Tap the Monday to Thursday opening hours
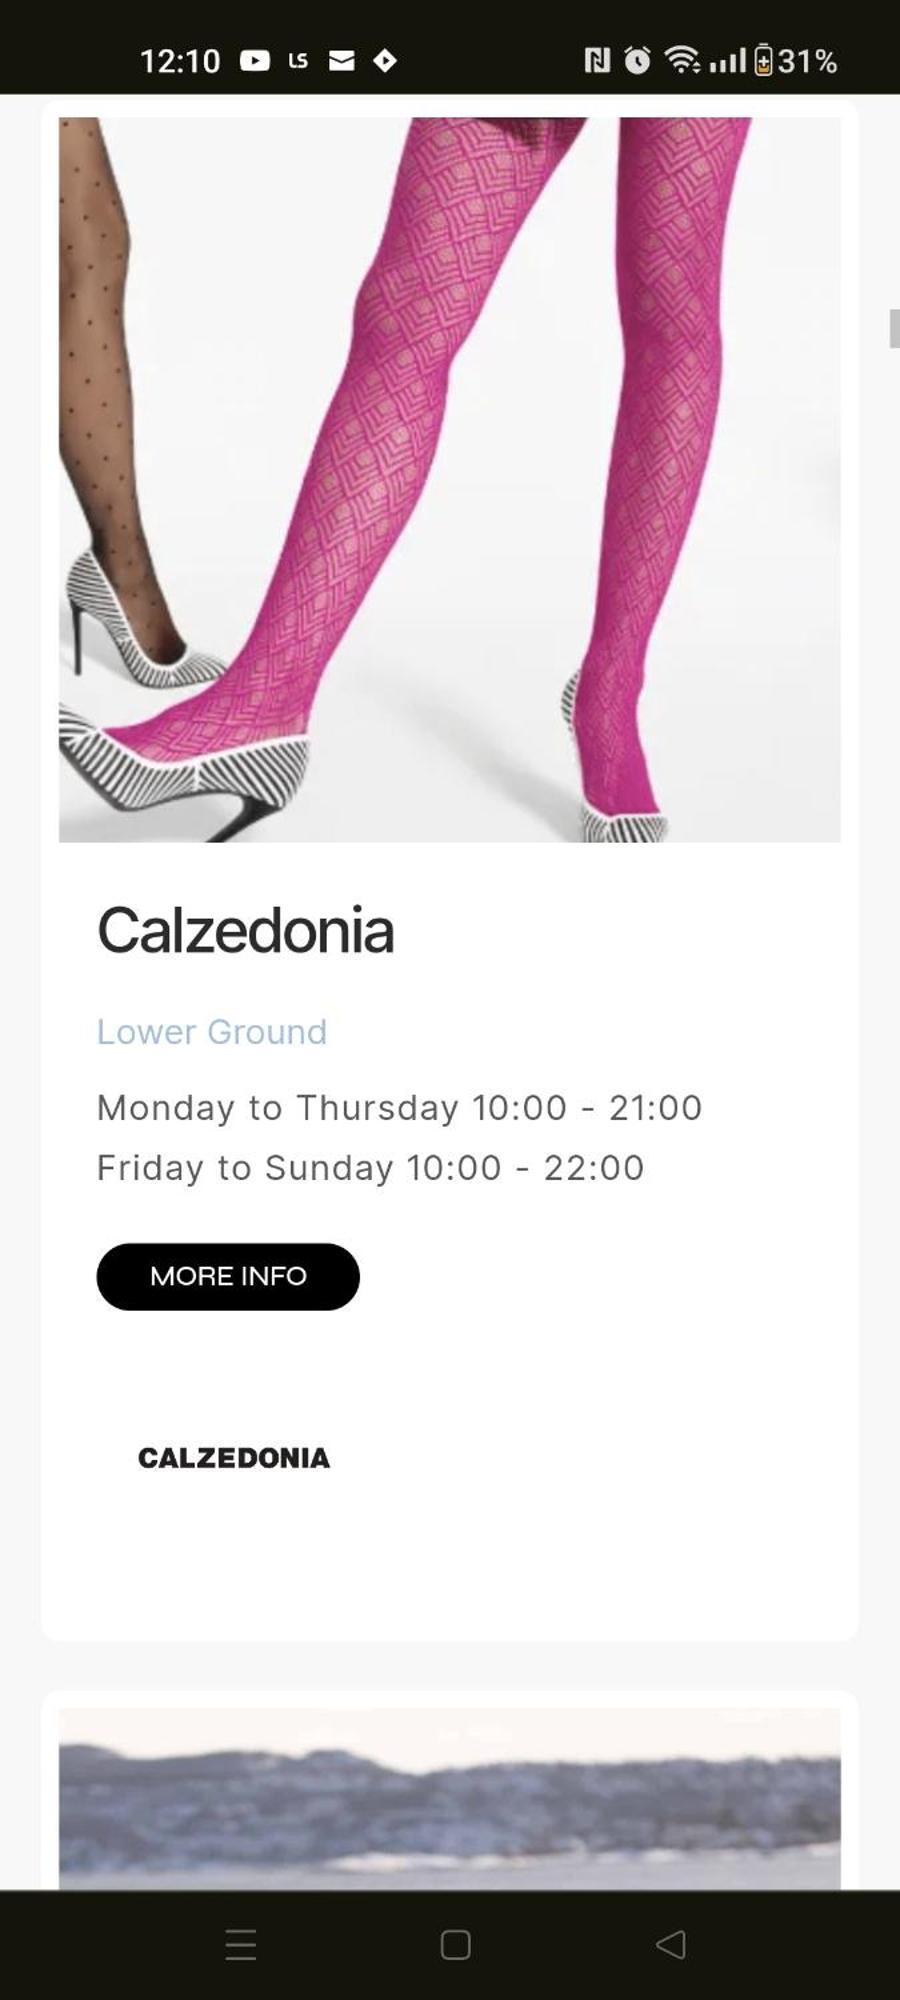 (x=400, y=1108)
